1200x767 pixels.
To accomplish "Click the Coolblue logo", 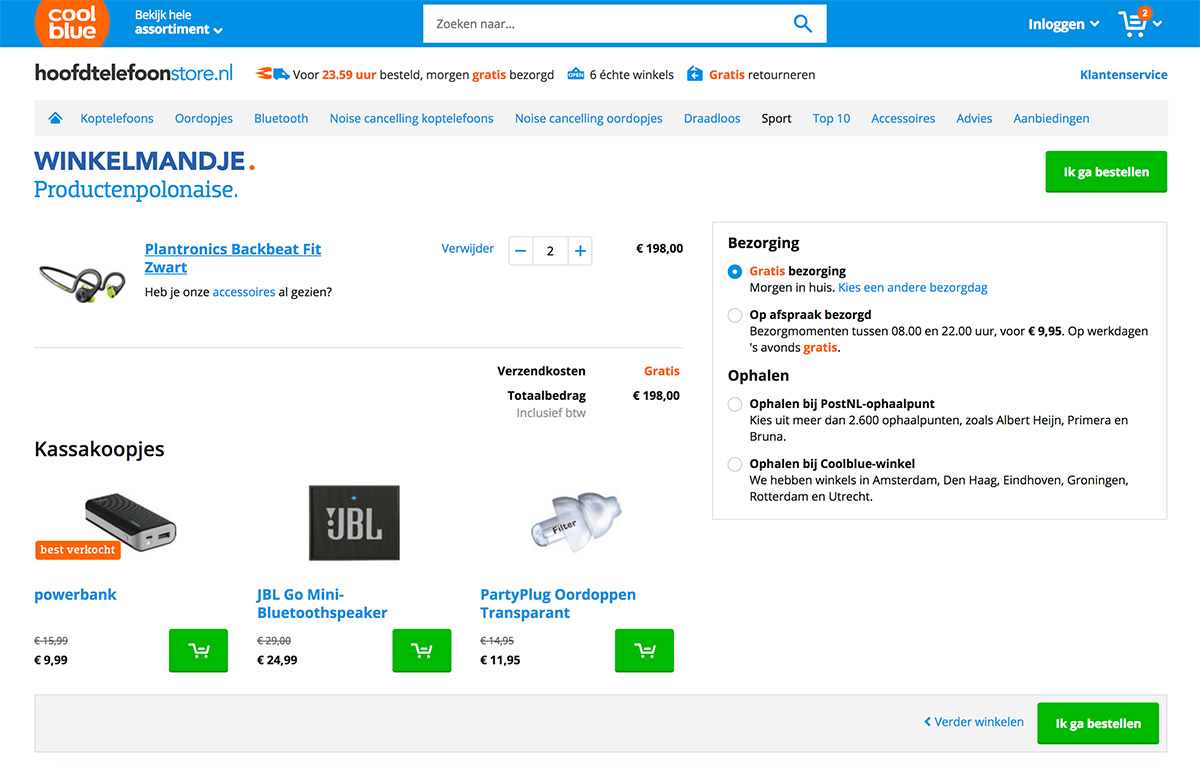I will [x=72, y=22].
